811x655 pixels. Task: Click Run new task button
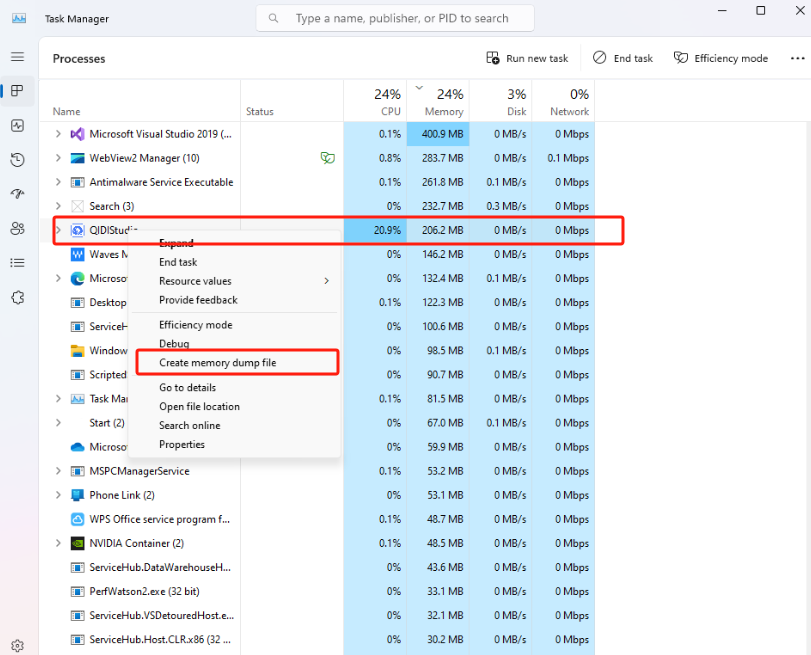coord(527,58)
